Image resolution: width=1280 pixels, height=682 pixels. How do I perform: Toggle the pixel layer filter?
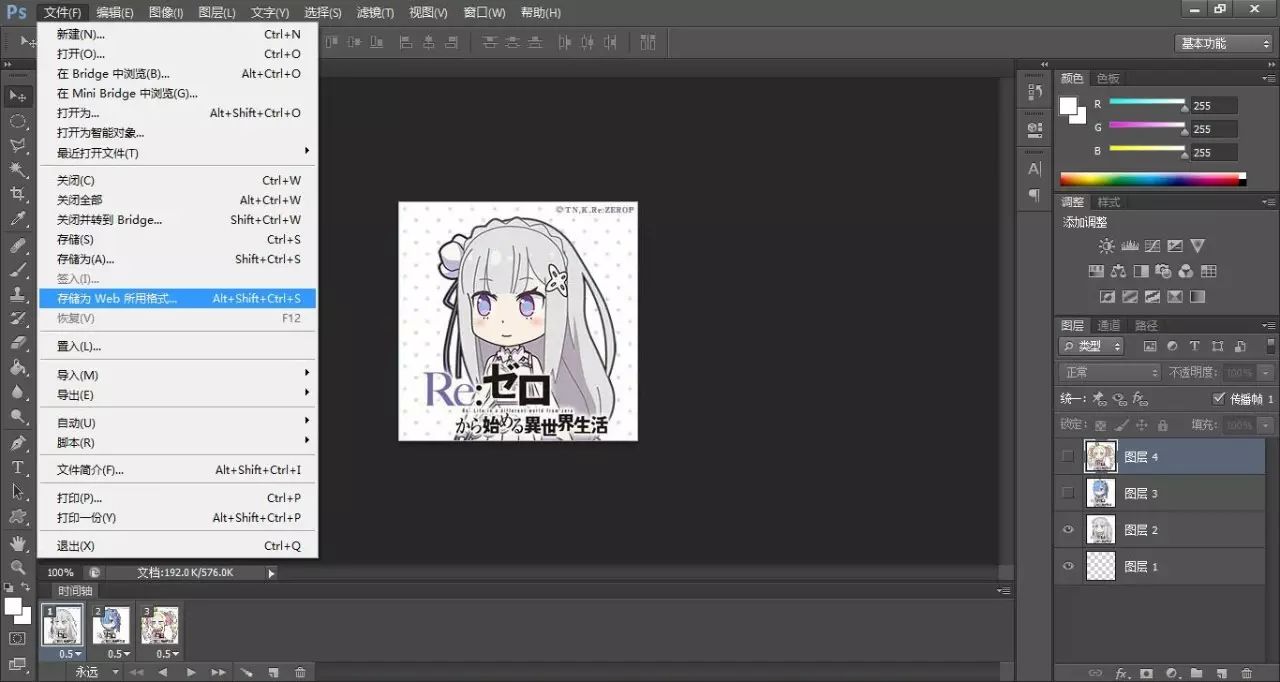click(x=1150, y=346)
